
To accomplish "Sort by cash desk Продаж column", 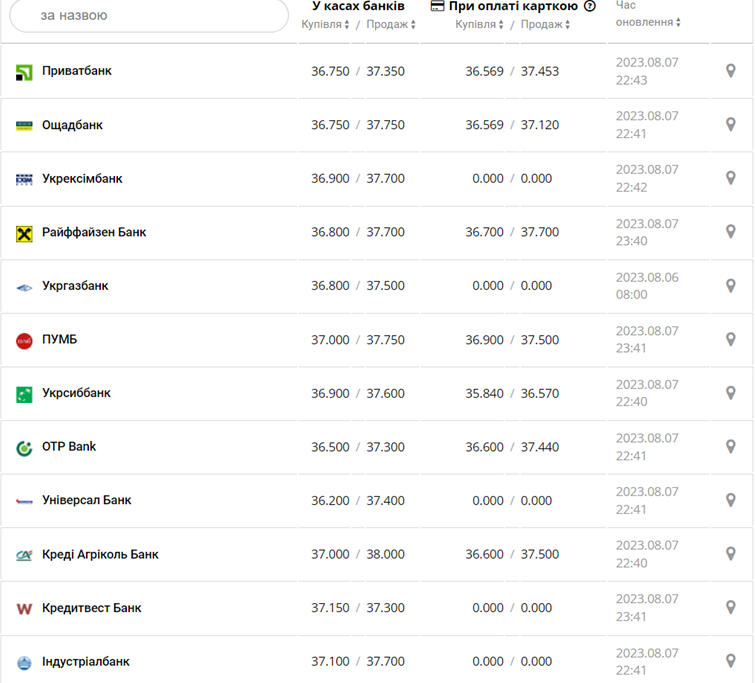I will (390, 24).
